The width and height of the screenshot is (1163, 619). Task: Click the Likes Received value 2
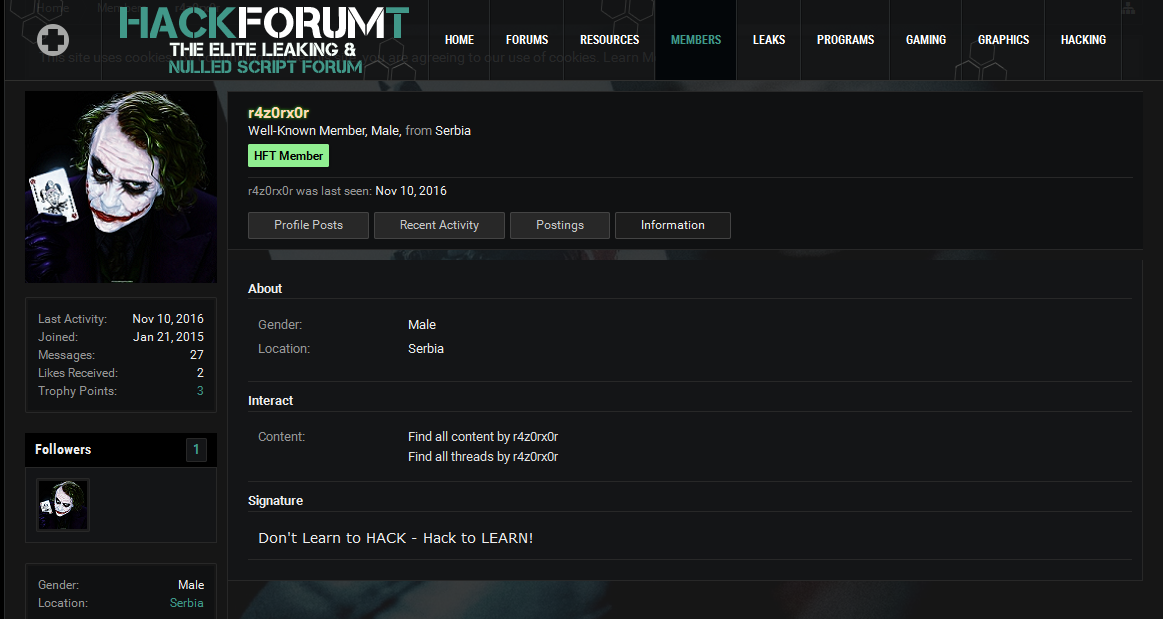(x=200, y=373)
